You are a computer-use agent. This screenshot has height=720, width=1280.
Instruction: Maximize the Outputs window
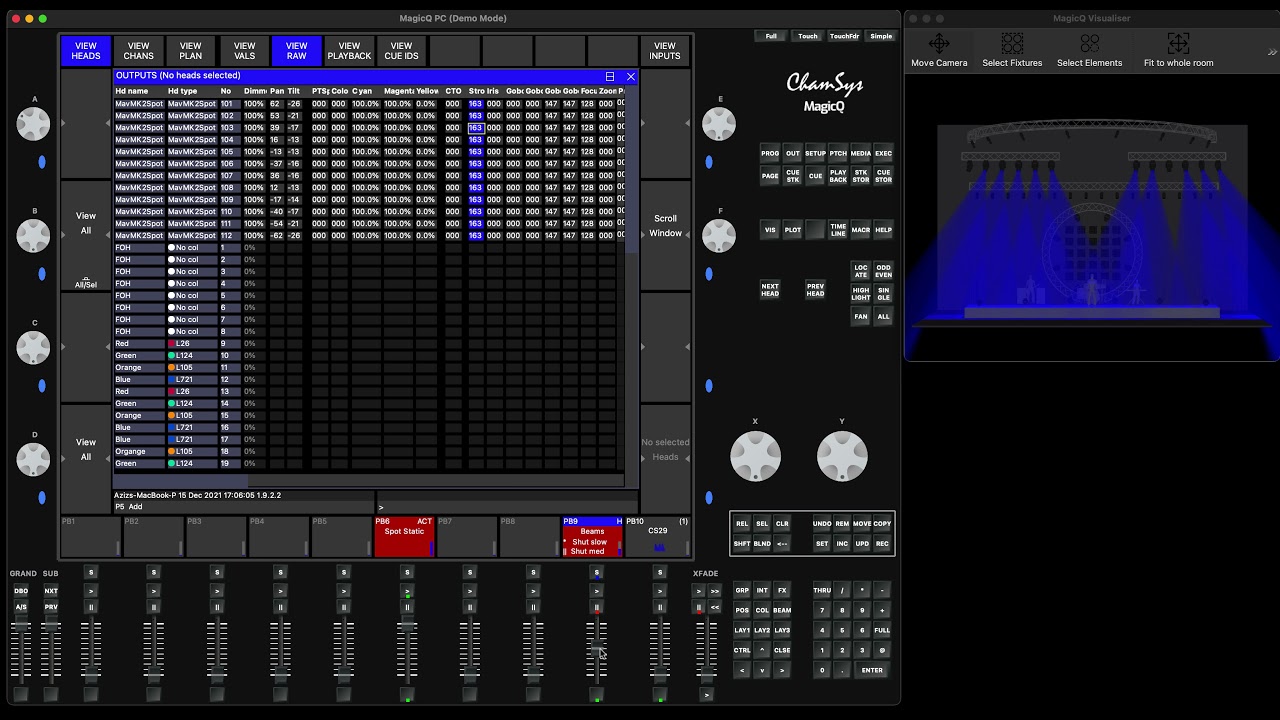(x=610, y=76)
